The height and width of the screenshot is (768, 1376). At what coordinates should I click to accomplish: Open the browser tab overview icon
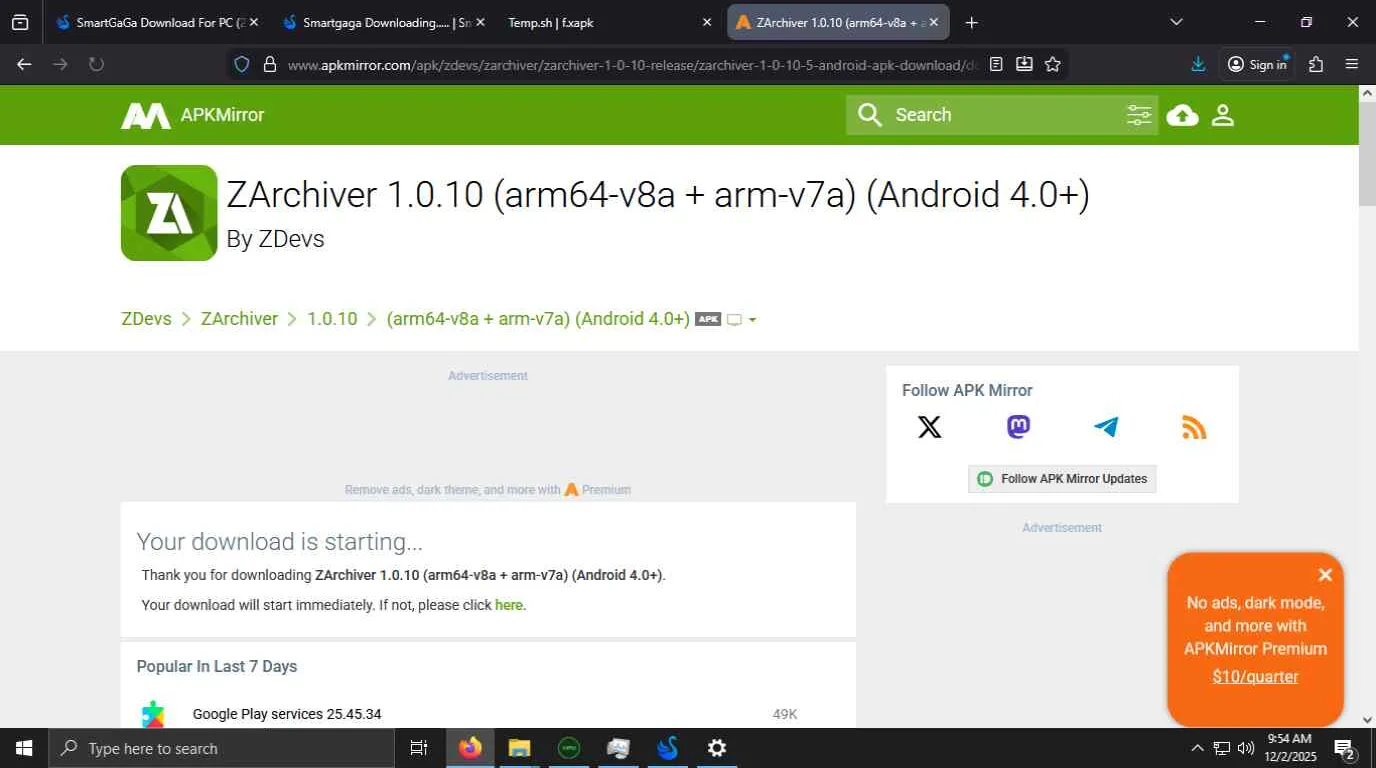pyautogui.click(x=20, y=22)
